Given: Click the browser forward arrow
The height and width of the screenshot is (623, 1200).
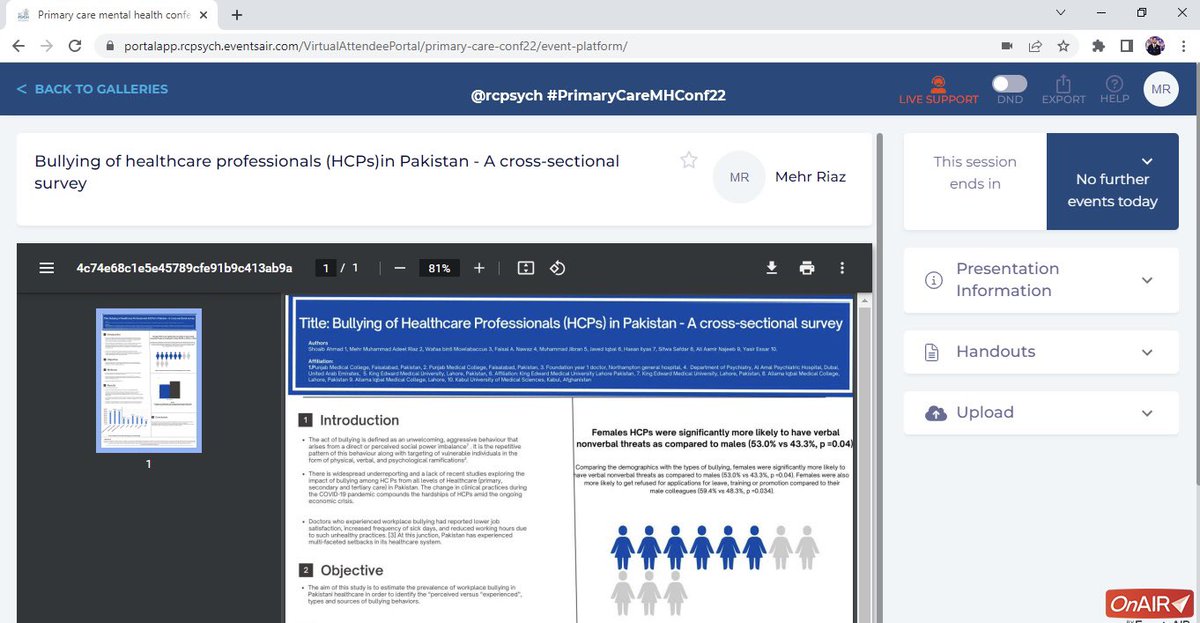Looking at the screenshot, I should click(x=47, y=46).
